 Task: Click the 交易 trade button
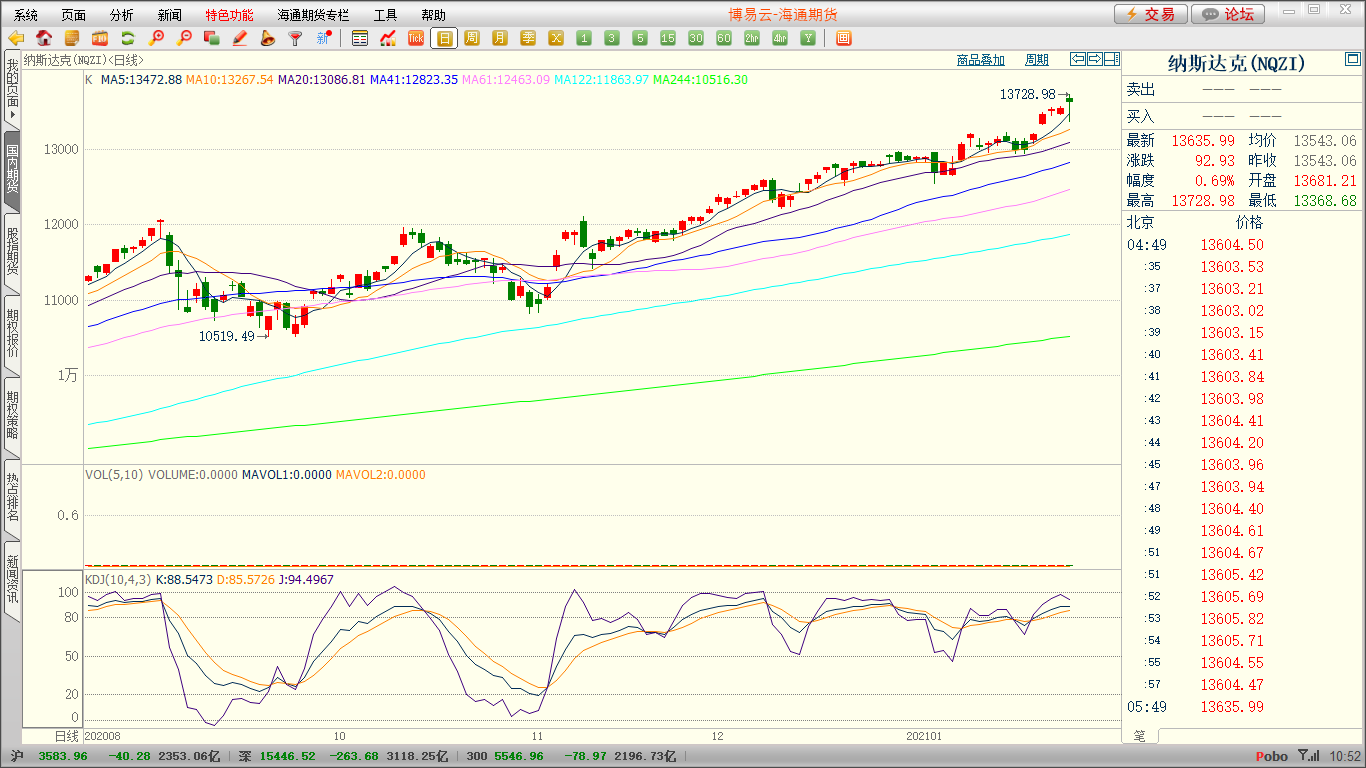1151,14
